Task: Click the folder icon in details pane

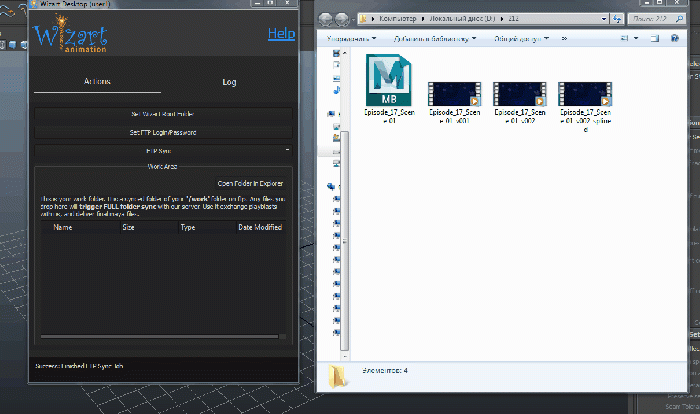Action: click(x=338, y=376)
